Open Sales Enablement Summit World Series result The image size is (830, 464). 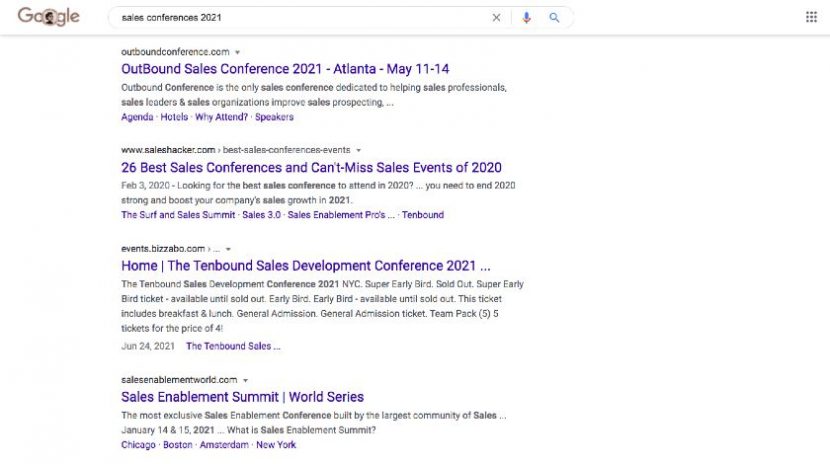[242, 397]
